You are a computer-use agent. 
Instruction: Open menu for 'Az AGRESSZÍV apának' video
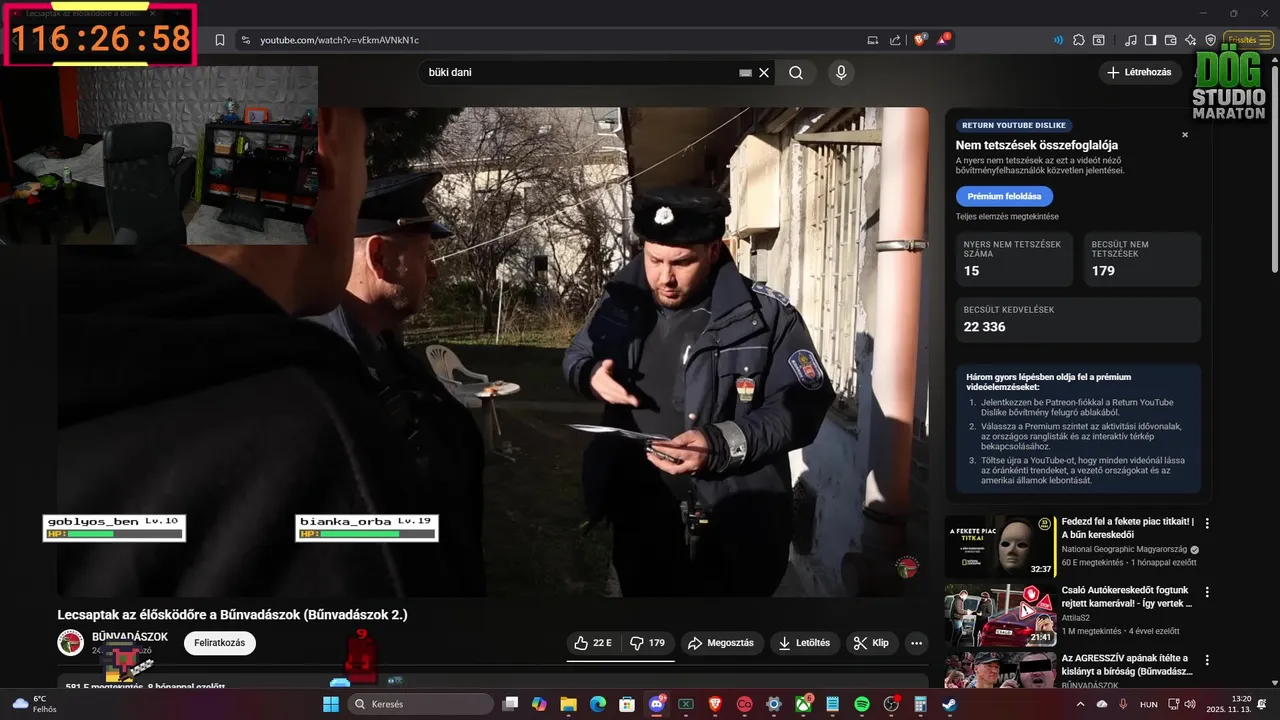1207,660
